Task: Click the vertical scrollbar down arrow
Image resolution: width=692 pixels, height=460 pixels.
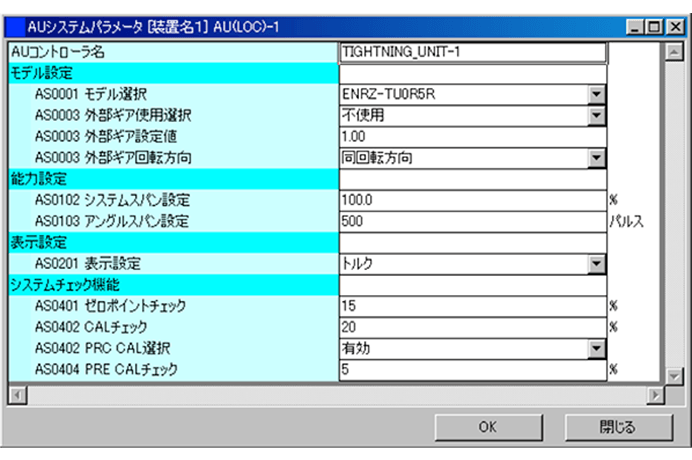Action: (x=675, y=372)
